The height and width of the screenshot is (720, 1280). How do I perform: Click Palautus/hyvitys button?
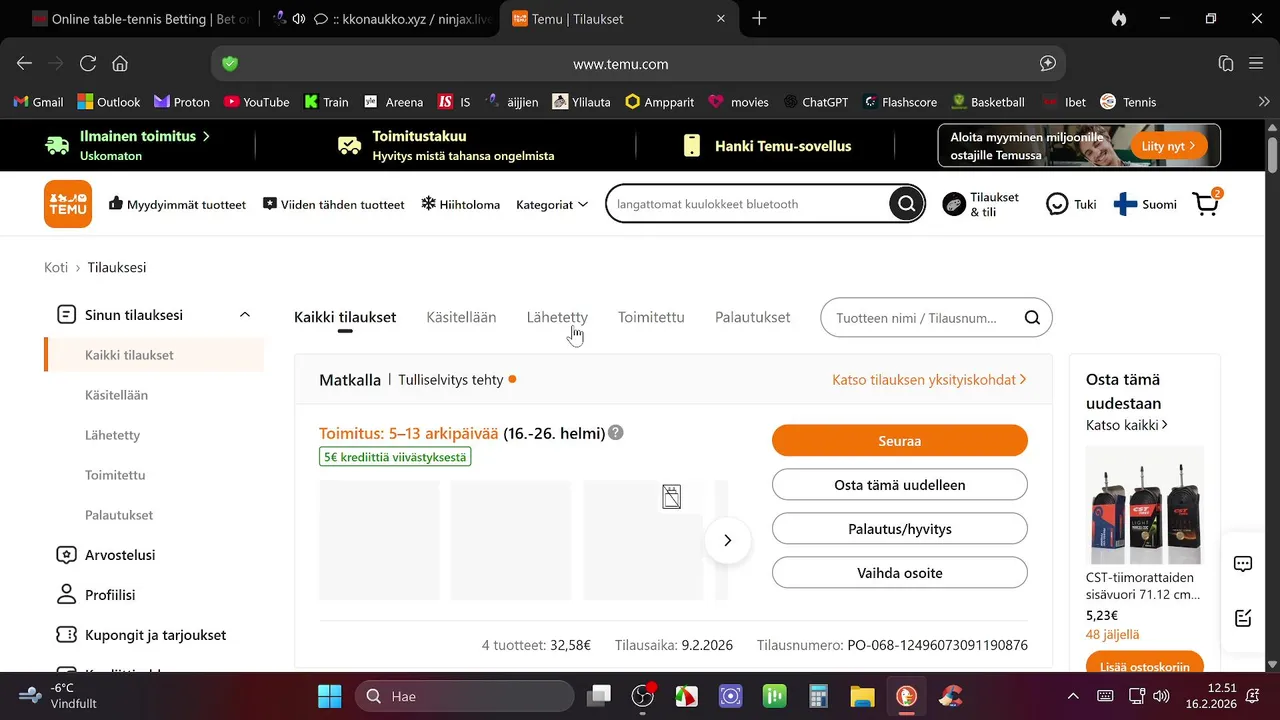coord(899,529)
